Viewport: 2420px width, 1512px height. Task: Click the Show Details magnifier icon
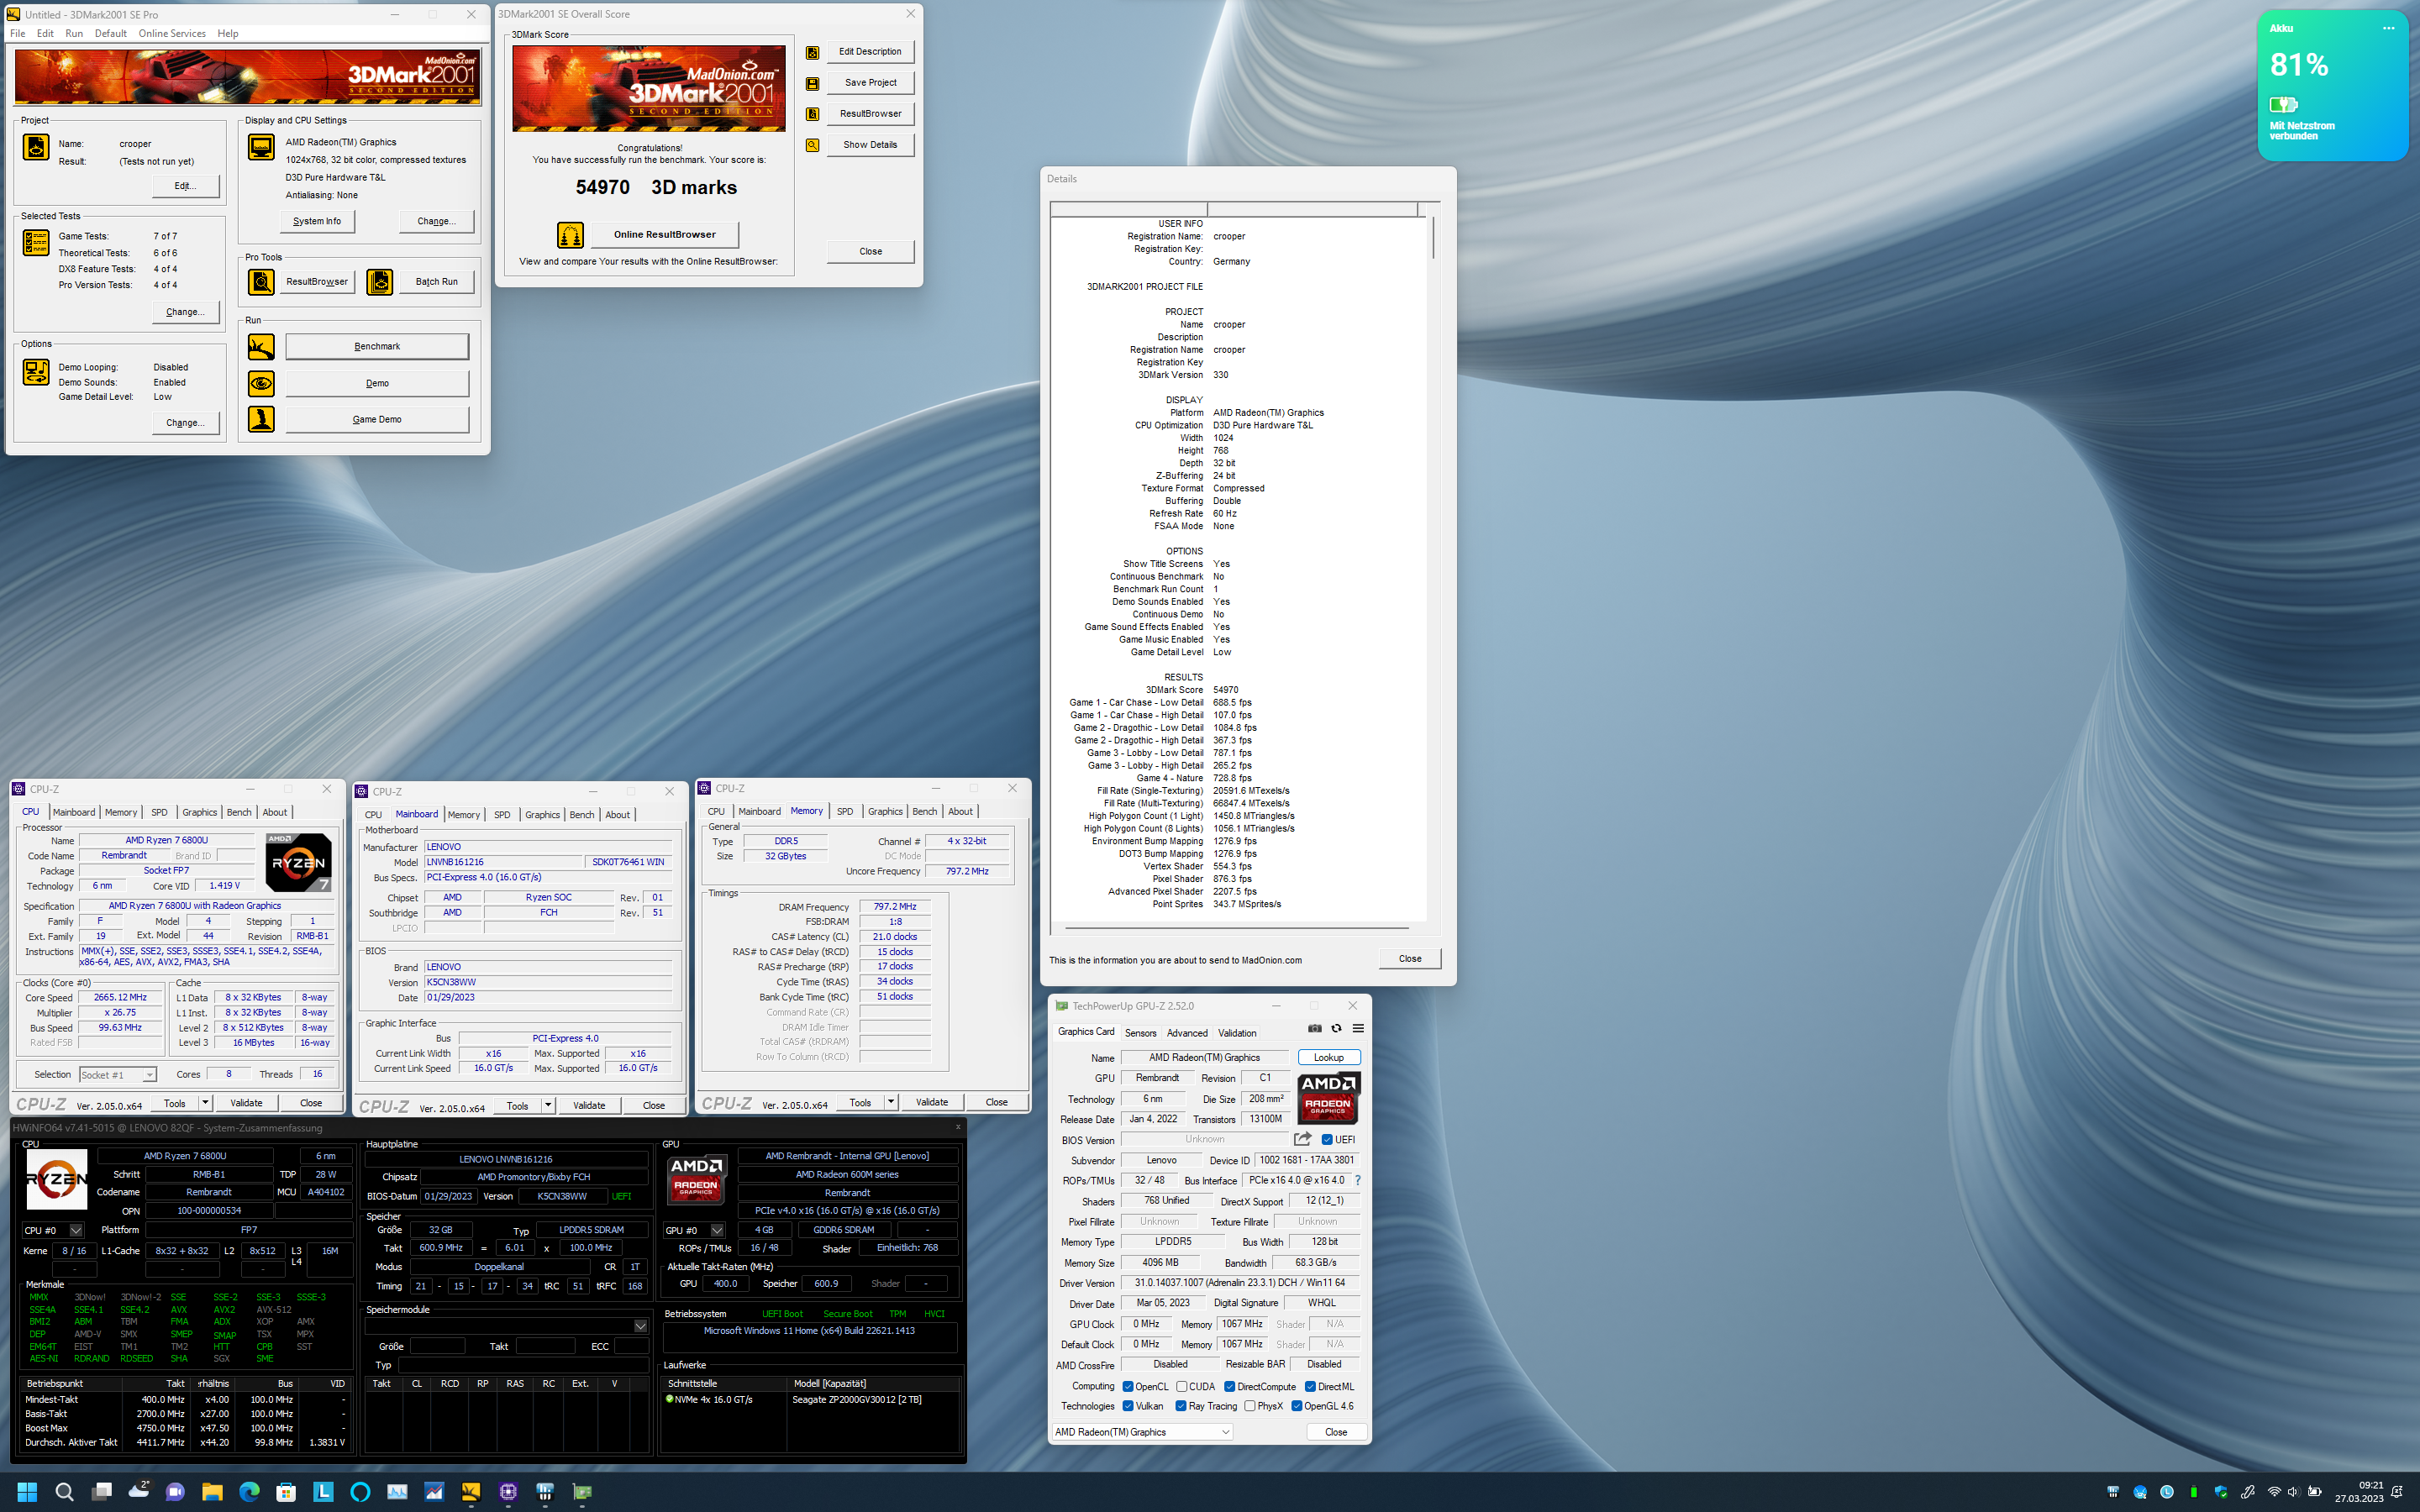tap(813, 145)
